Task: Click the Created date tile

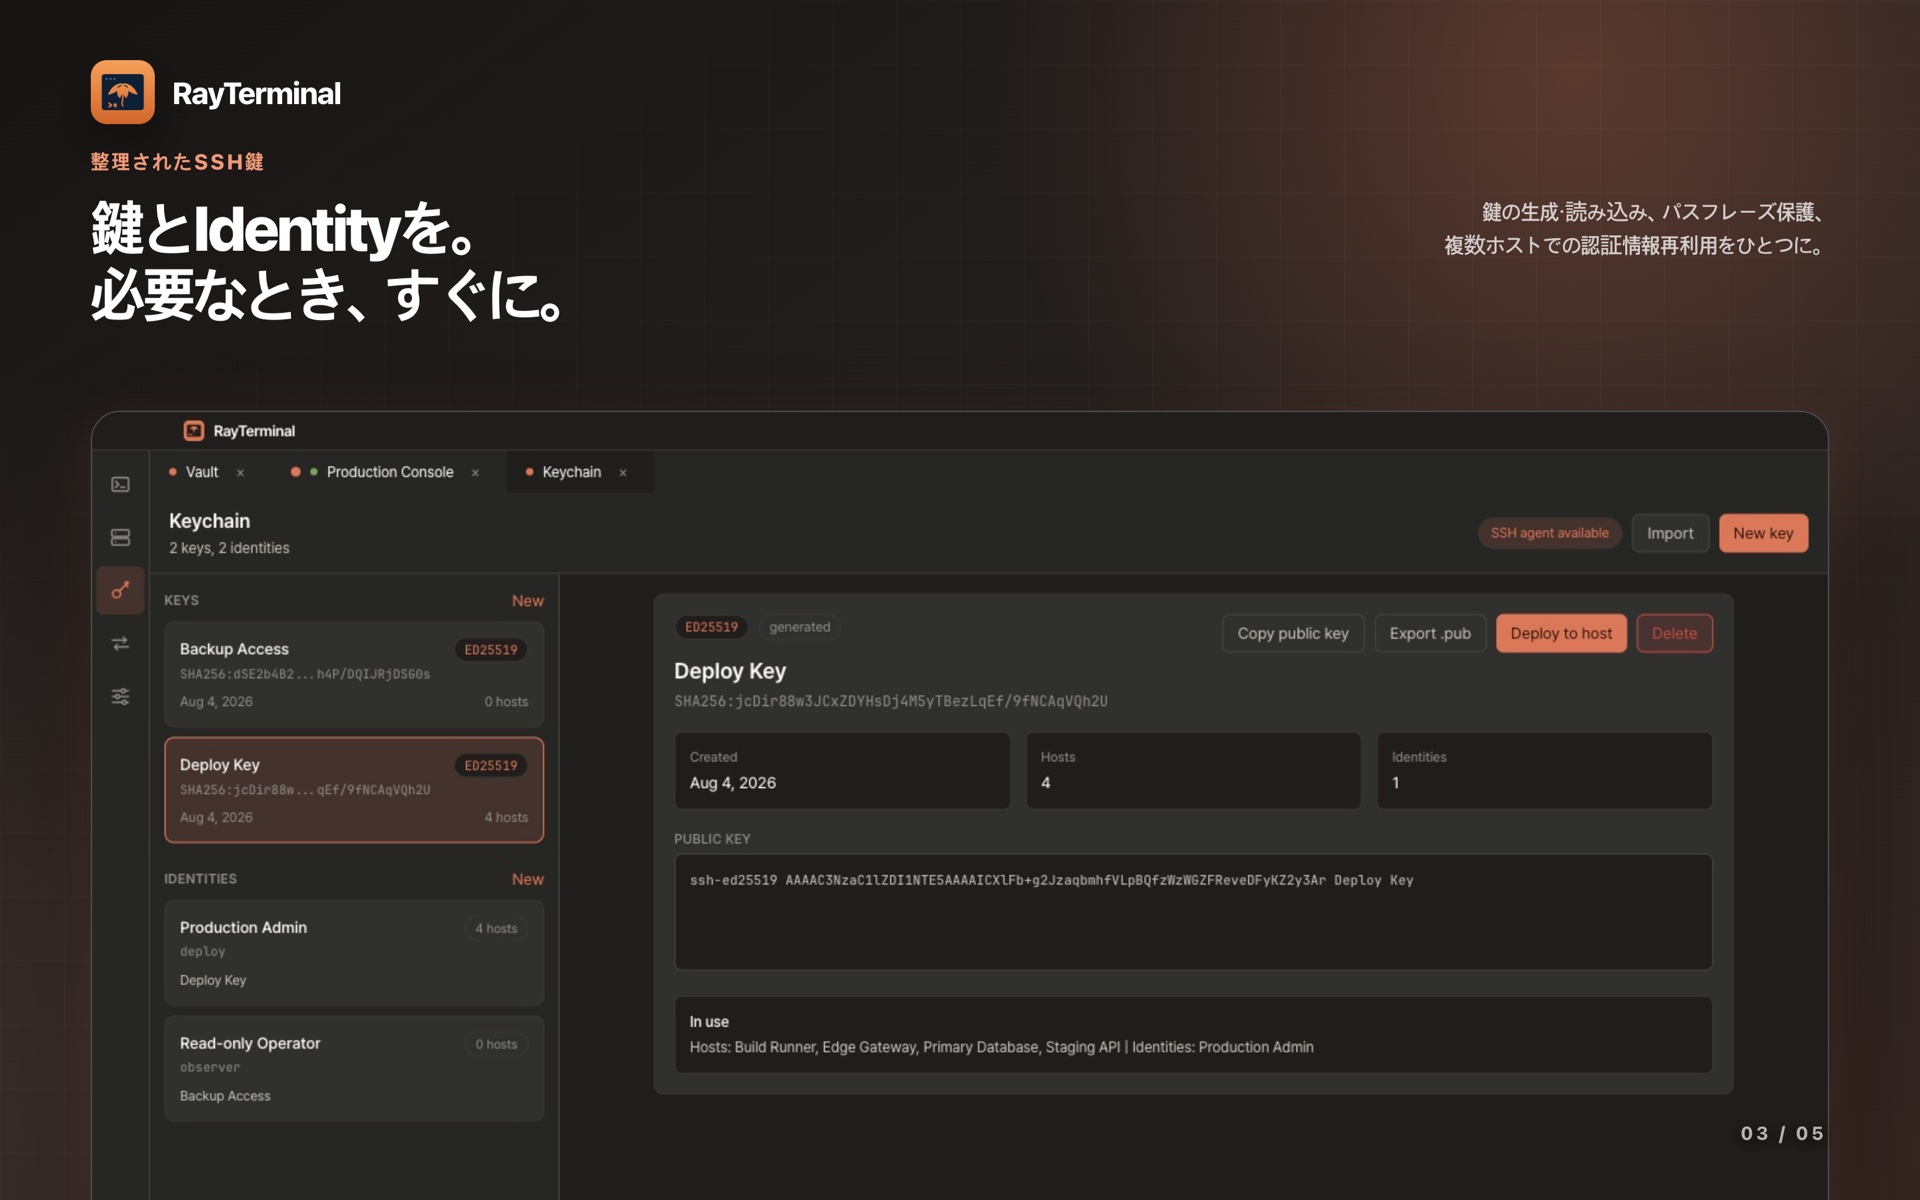Action: 842,770
